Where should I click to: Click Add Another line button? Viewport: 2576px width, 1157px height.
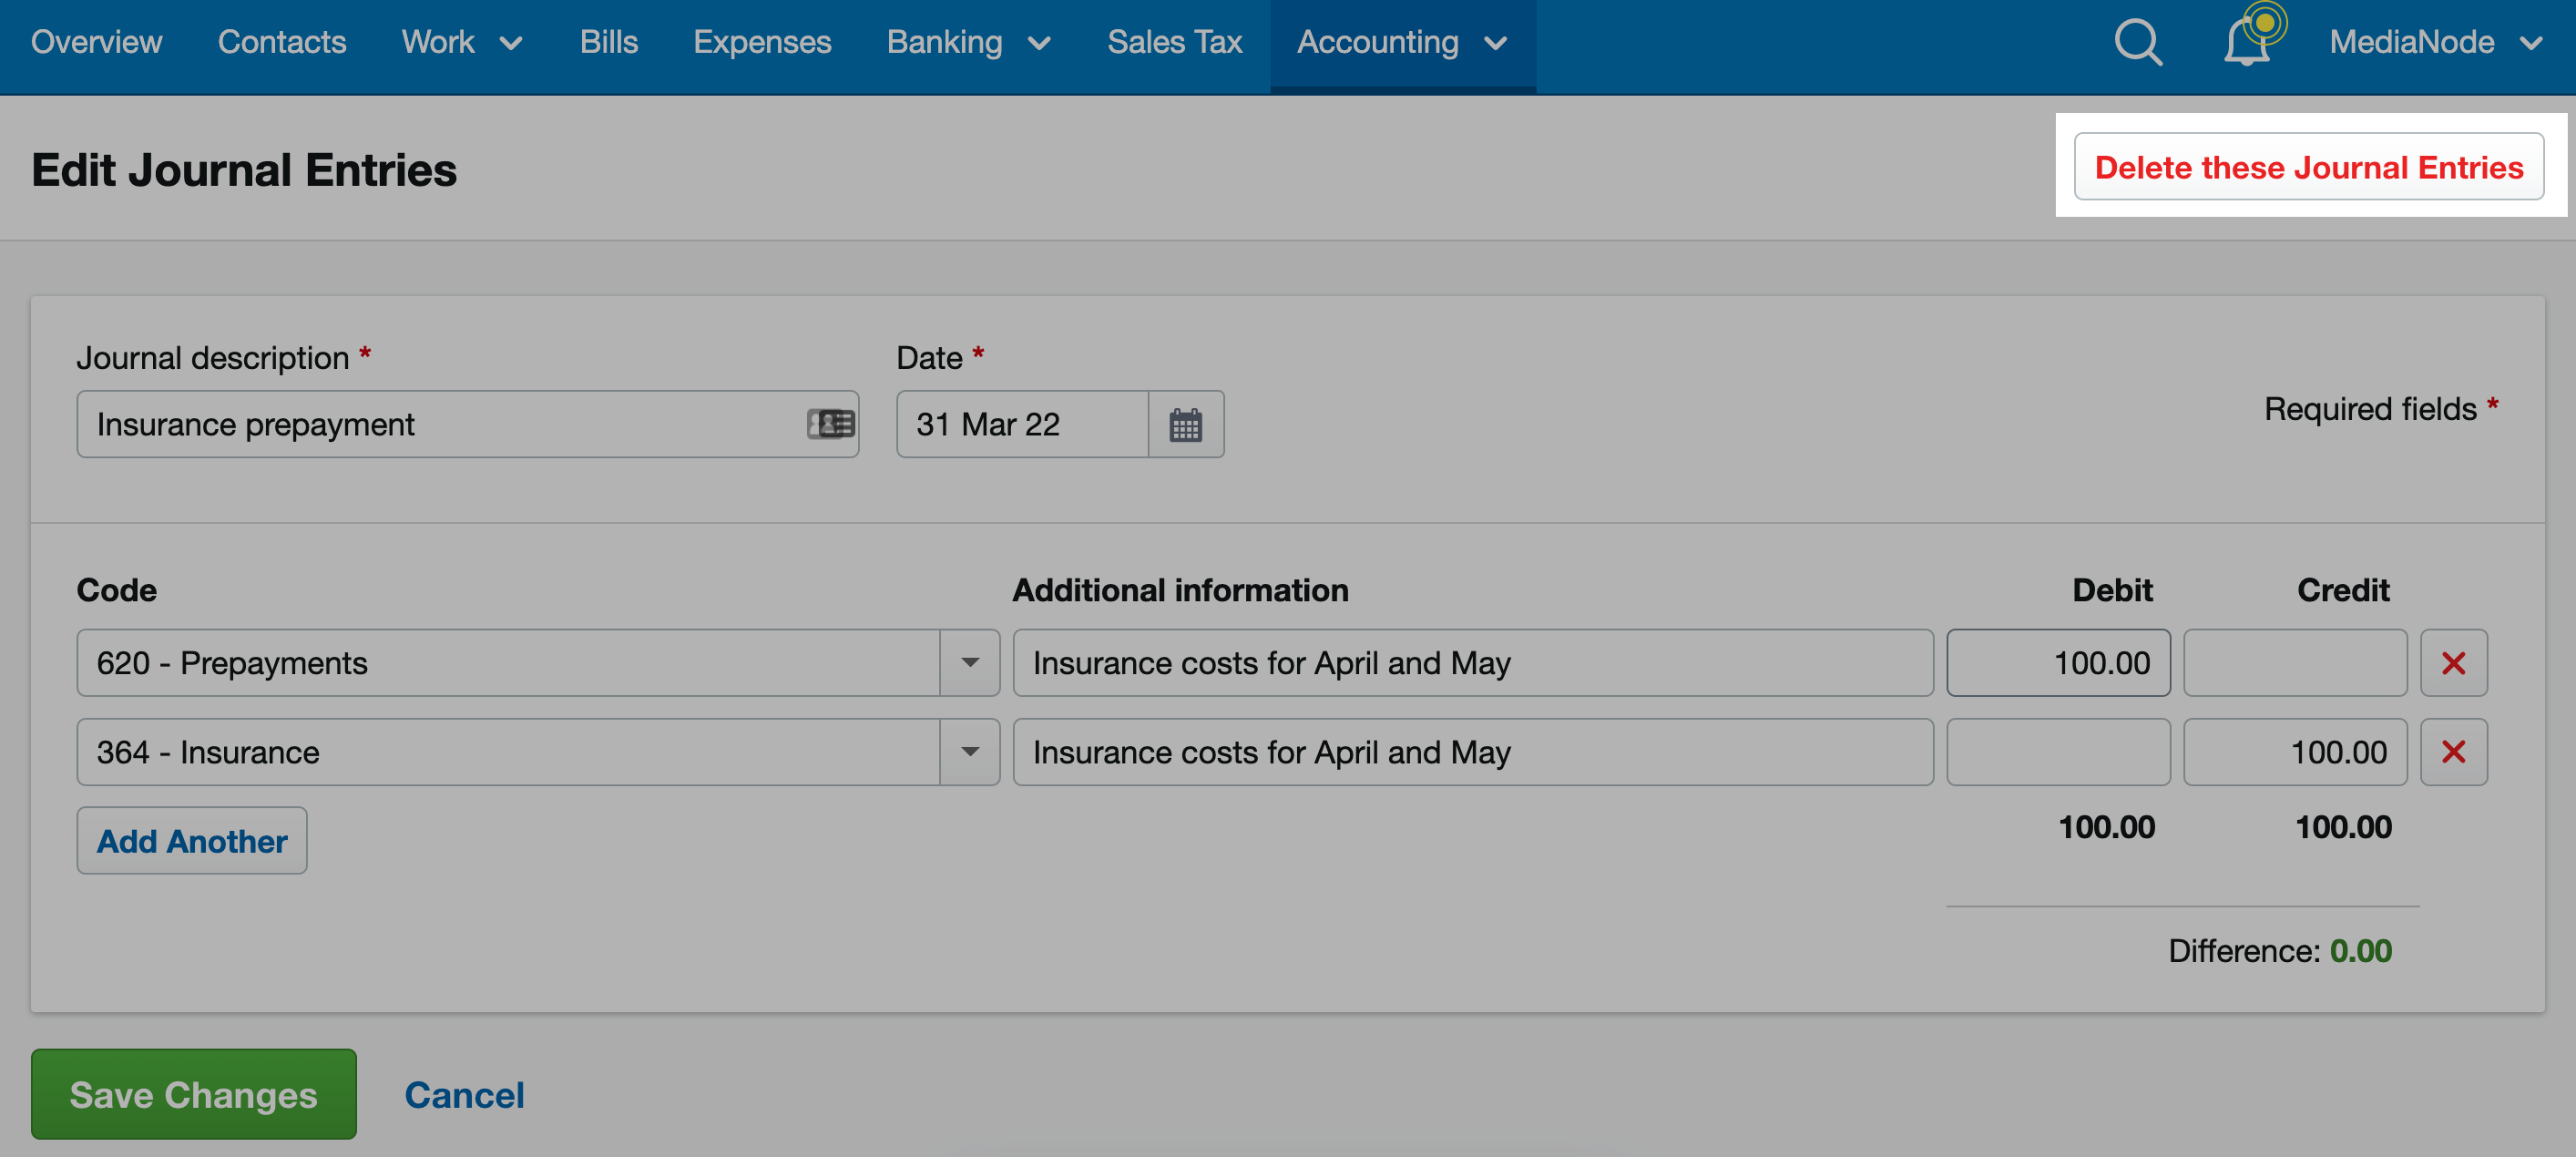point(192,841)
